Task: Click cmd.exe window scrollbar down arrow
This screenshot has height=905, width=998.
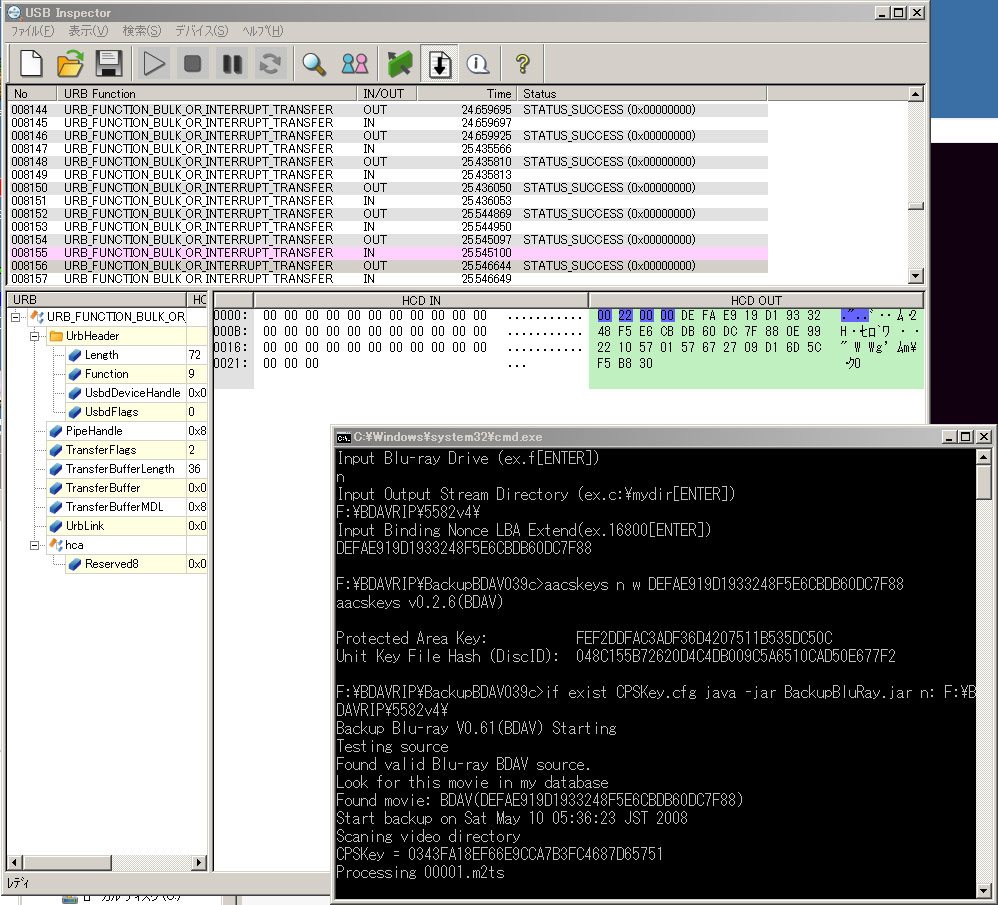Action: (x=983, y=890)
